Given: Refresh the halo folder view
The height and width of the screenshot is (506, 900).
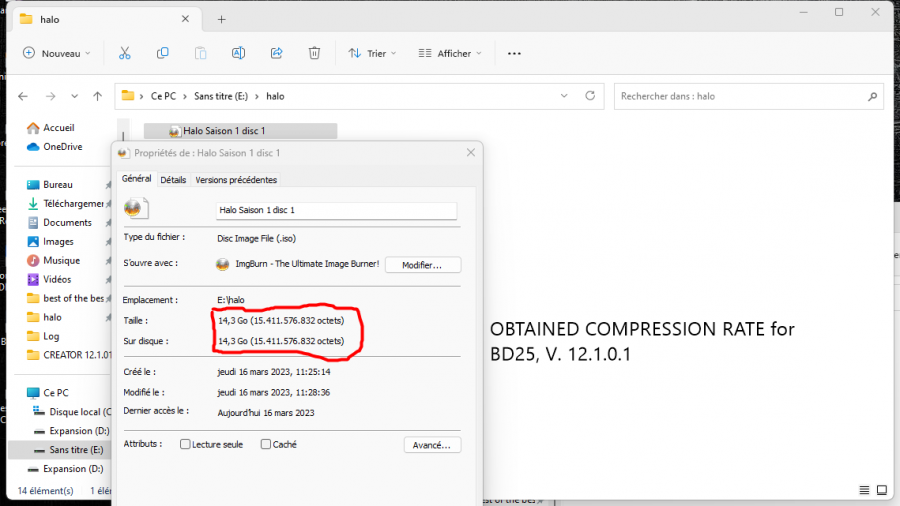Looking at the screenshot, I should pos(590,96).
